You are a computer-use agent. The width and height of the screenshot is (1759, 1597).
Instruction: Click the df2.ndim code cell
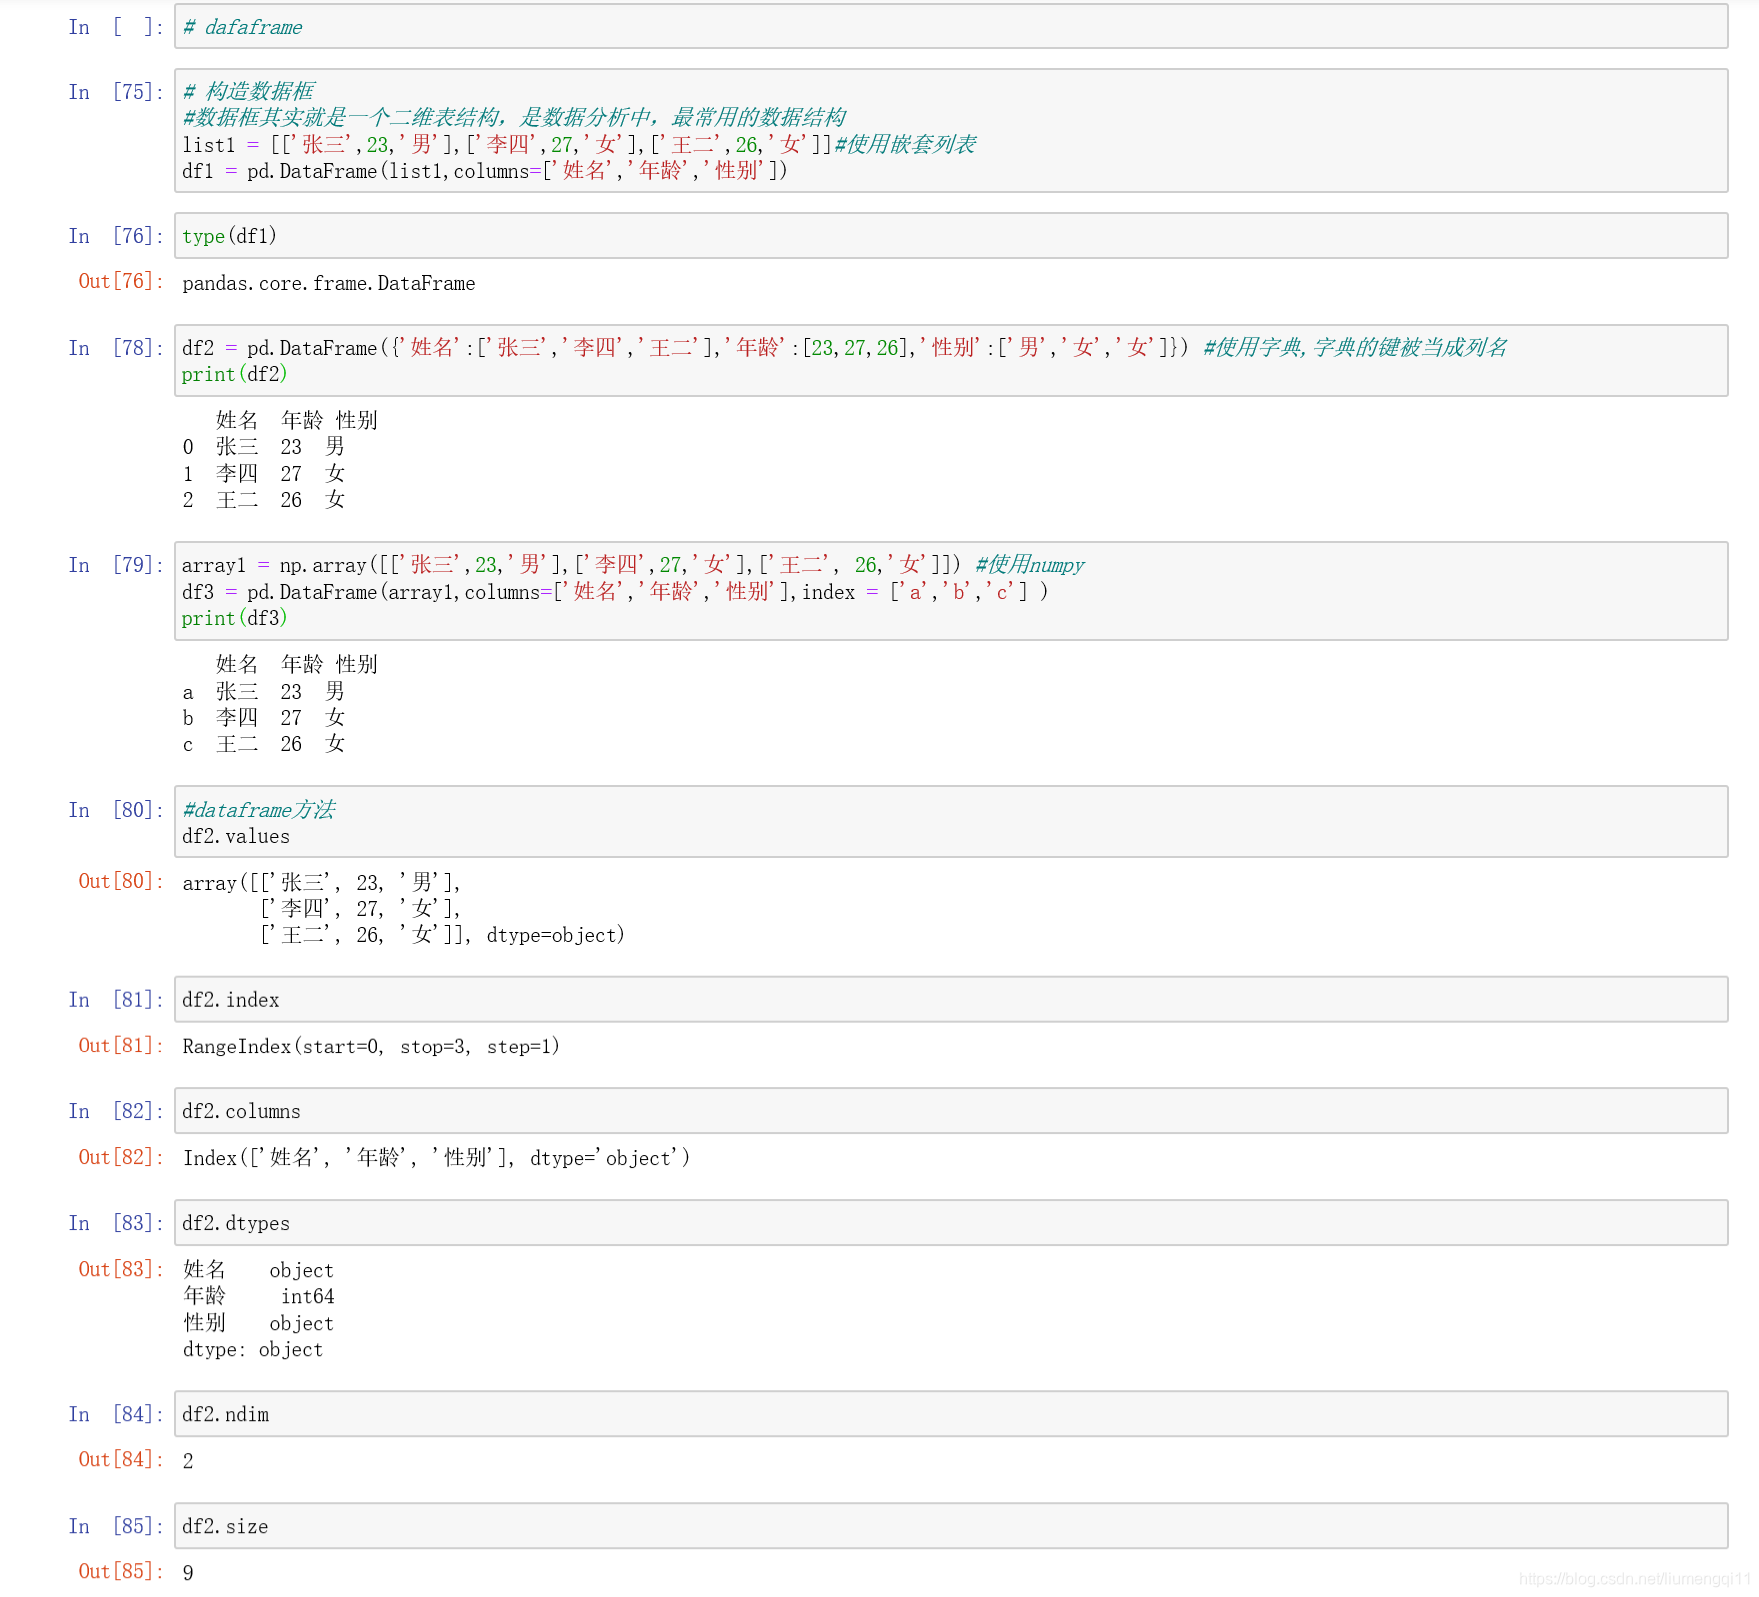(x=951, y=1414)
